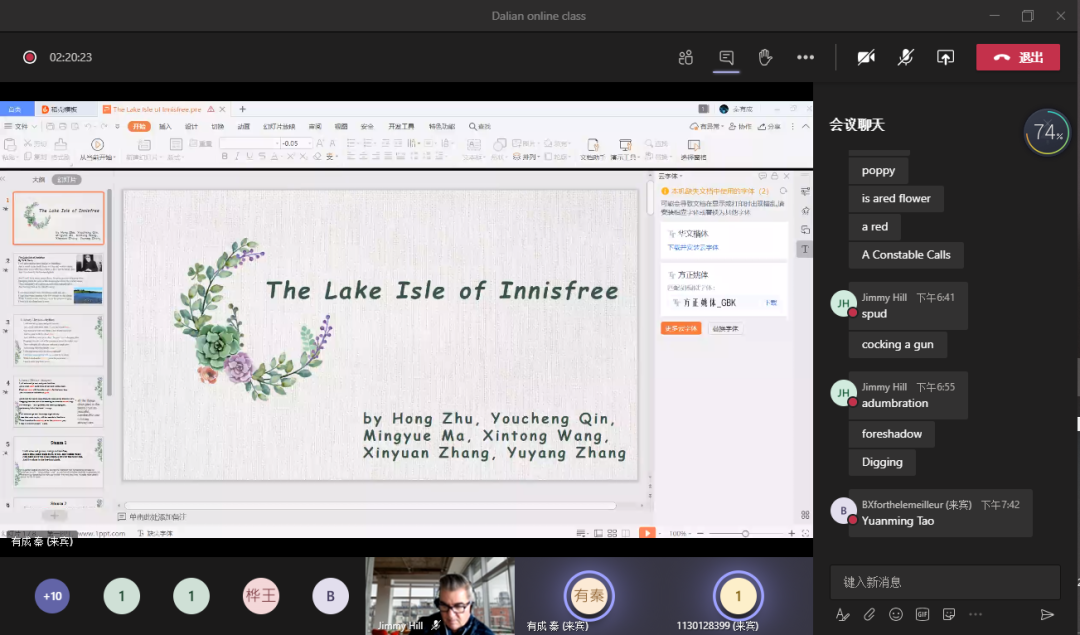
Task: Open the sticker picker in chat
Action: pos(948,614)
